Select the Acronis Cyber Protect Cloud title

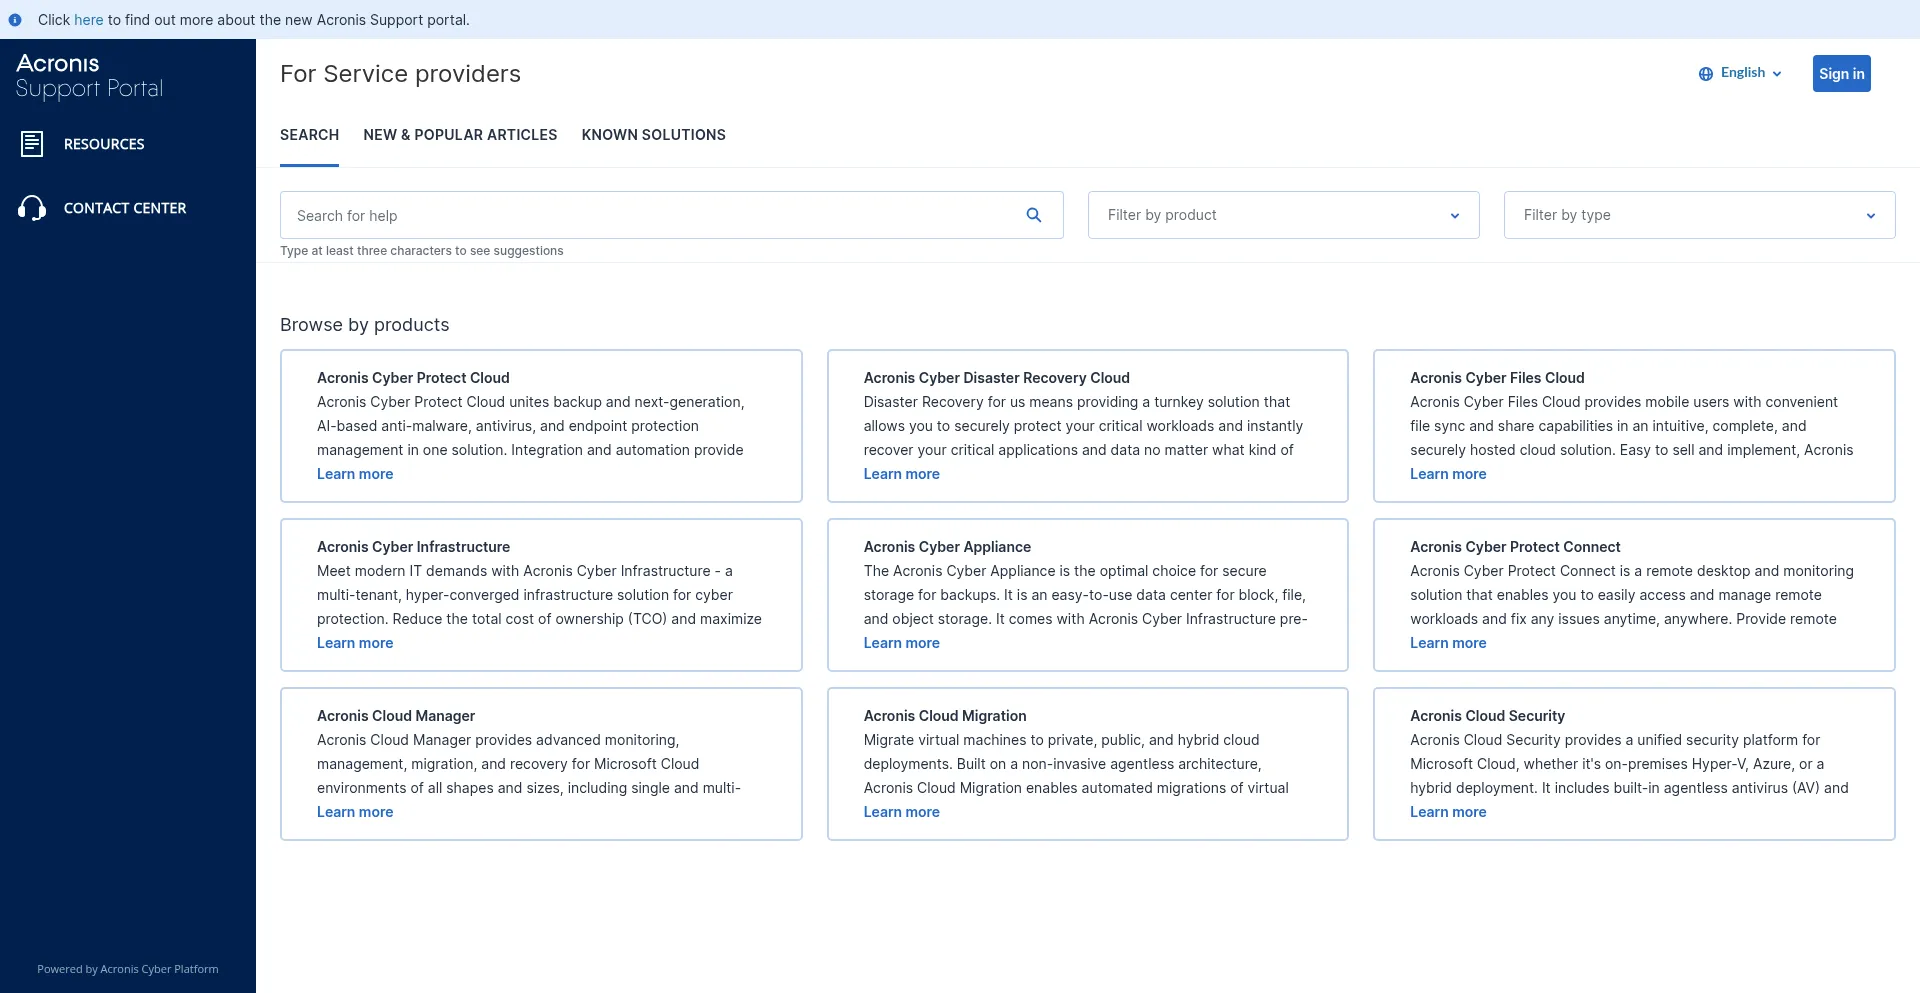click(413, 378)
